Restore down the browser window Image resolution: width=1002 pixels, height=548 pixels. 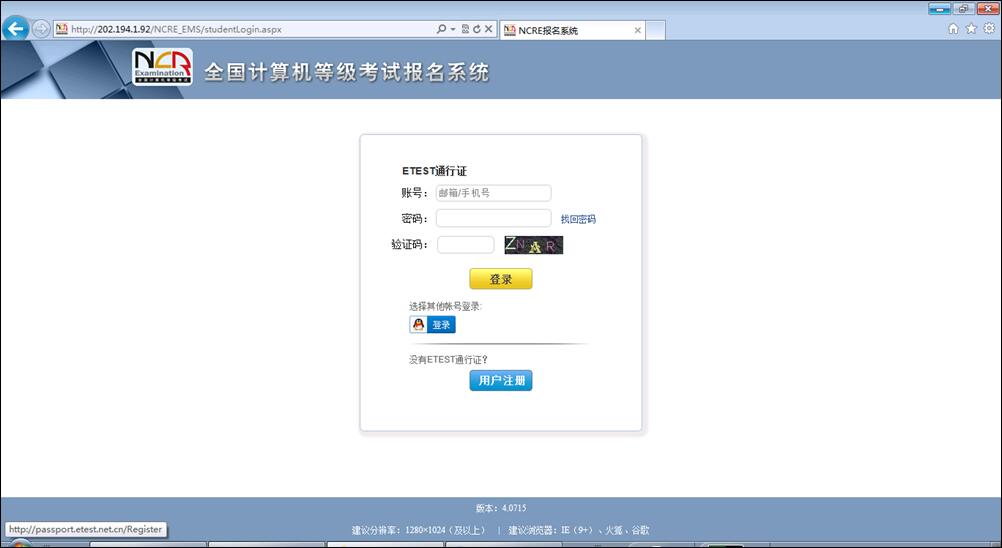coord(963,9)
